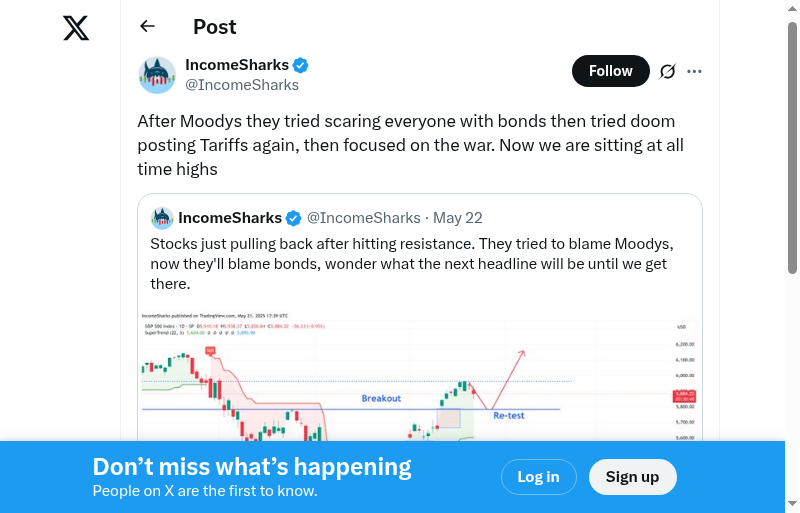Open Grok actions icon beside Follow
The height and width of the screenshot is (513, 800).
[668, 71]
